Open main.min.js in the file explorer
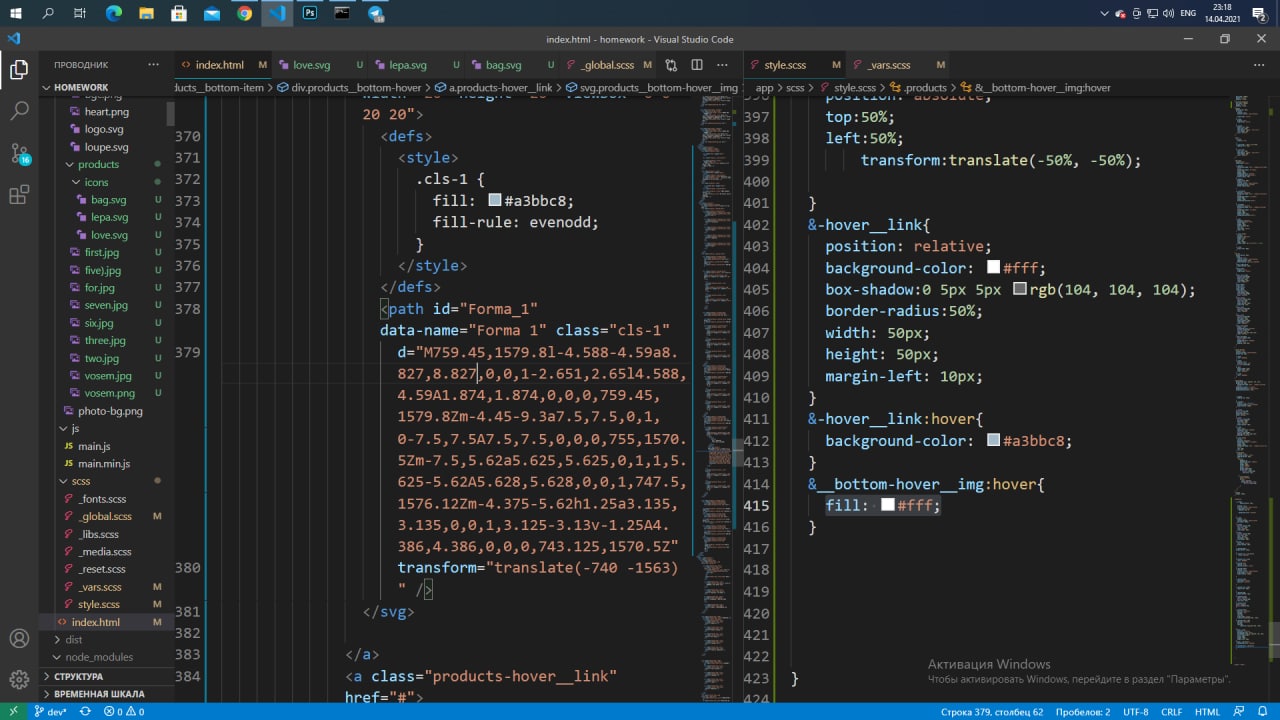1280x720 pixels. tap(104, 464)
